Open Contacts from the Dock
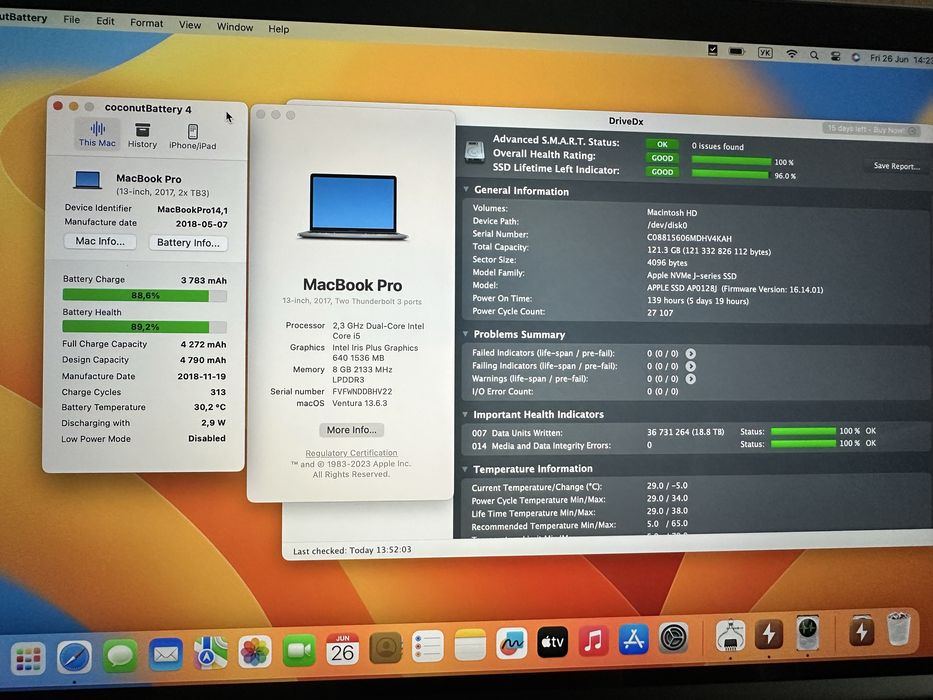 [x=386, y=648]
